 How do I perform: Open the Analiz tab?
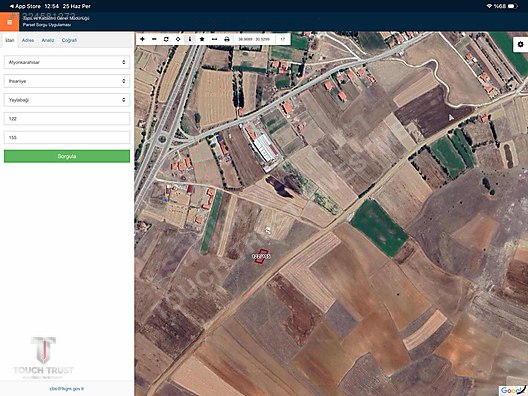48,40
